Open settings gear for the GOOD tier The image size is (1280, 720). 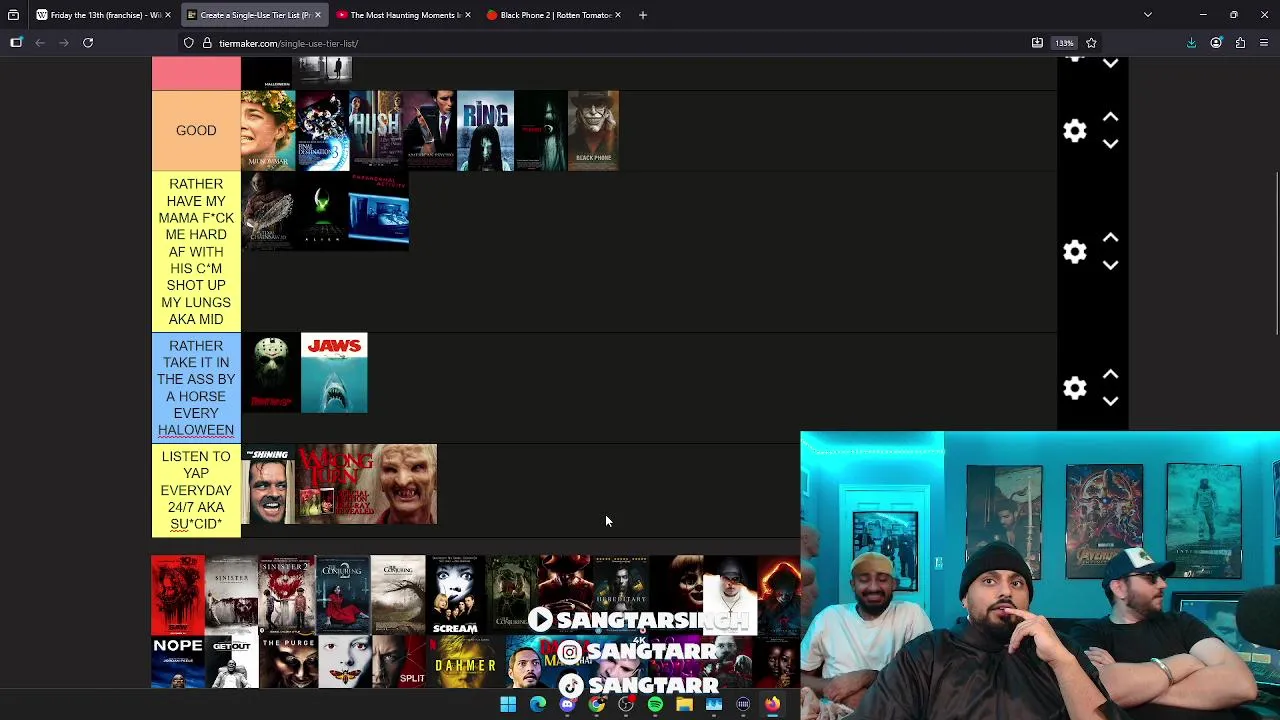(1075, 131)
